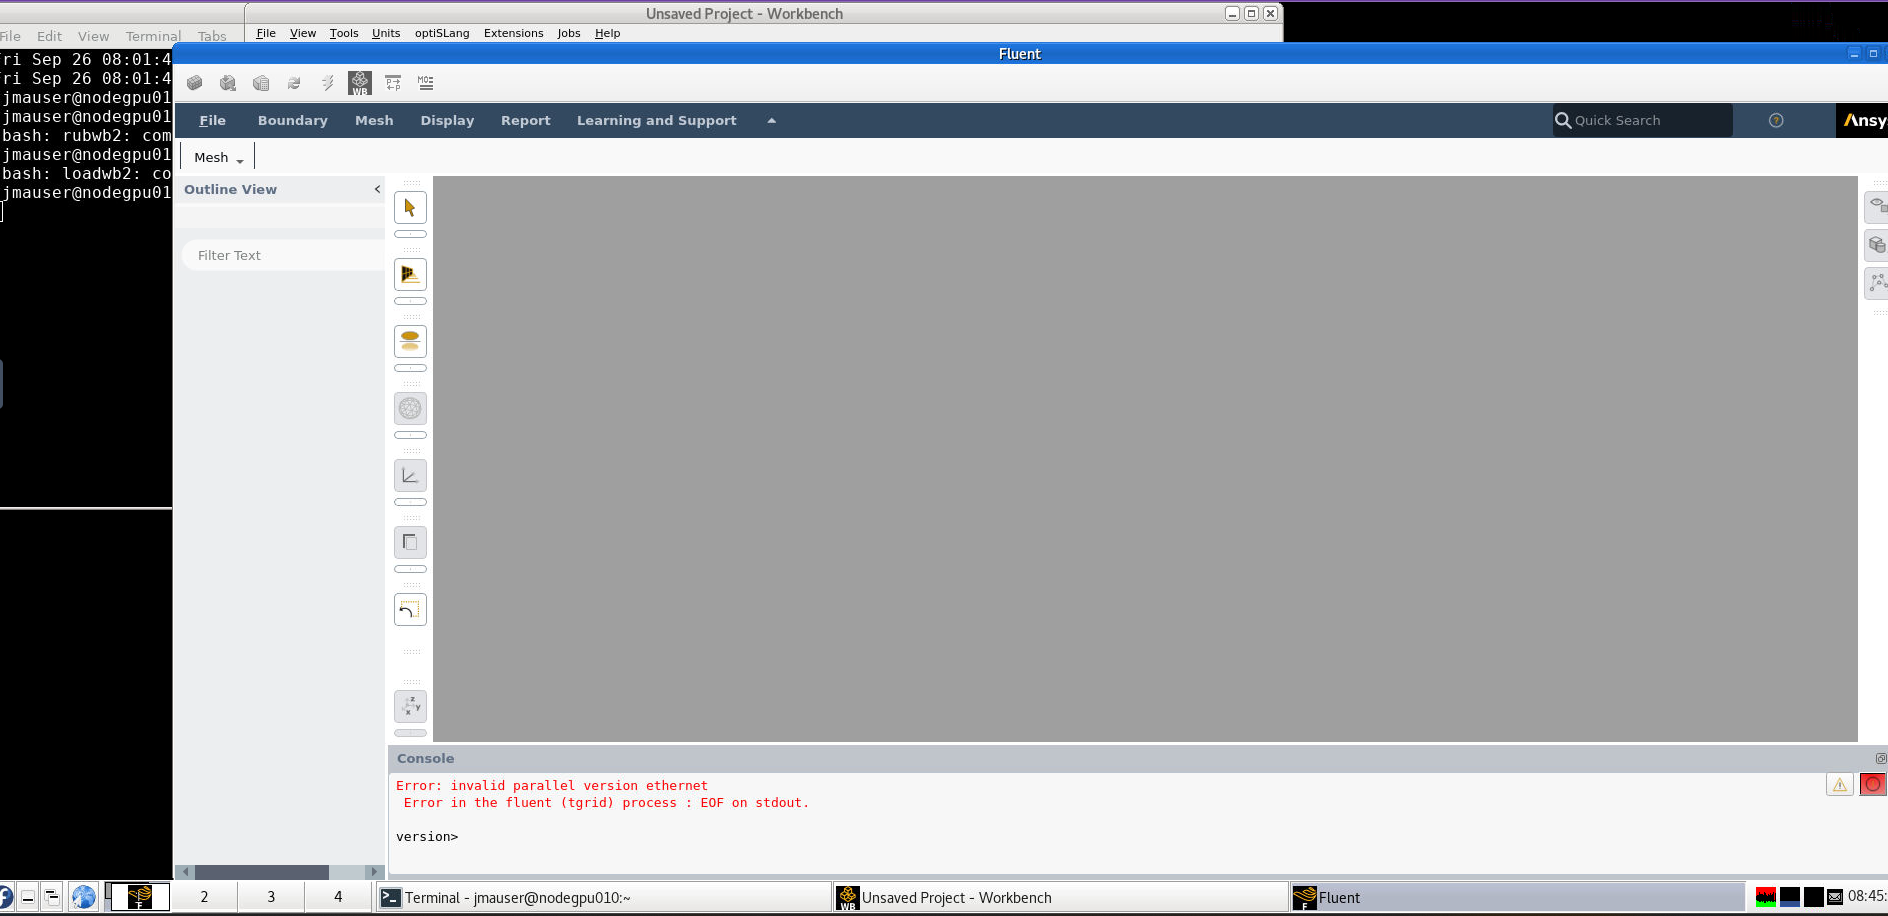Switch to workspace 2
The image size is (1888, 916).
204,897
